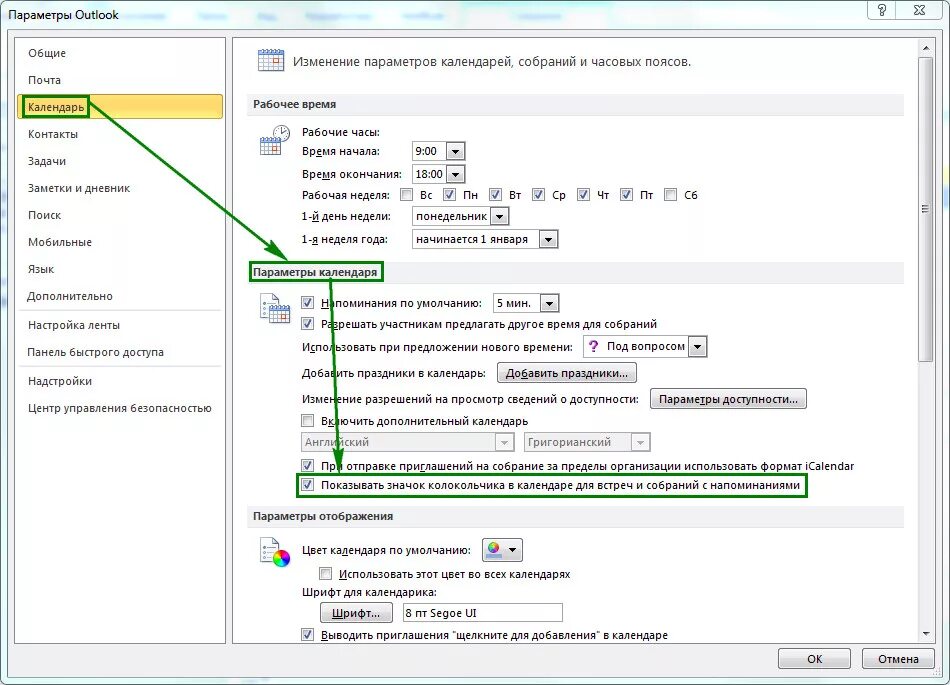Uncheck Monday (Пн) work day
950x685 pixels.
pos(449,194)
